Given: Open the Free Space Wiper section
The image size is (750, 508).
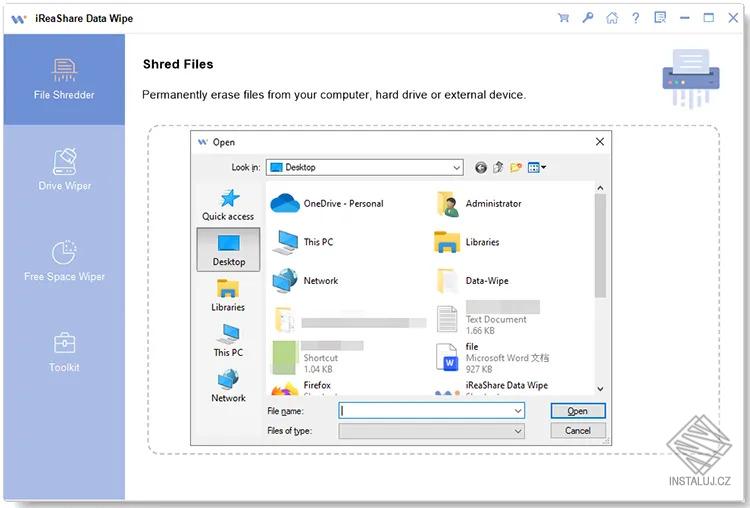Looking at the screenshot, I should [x=64, y=261].
